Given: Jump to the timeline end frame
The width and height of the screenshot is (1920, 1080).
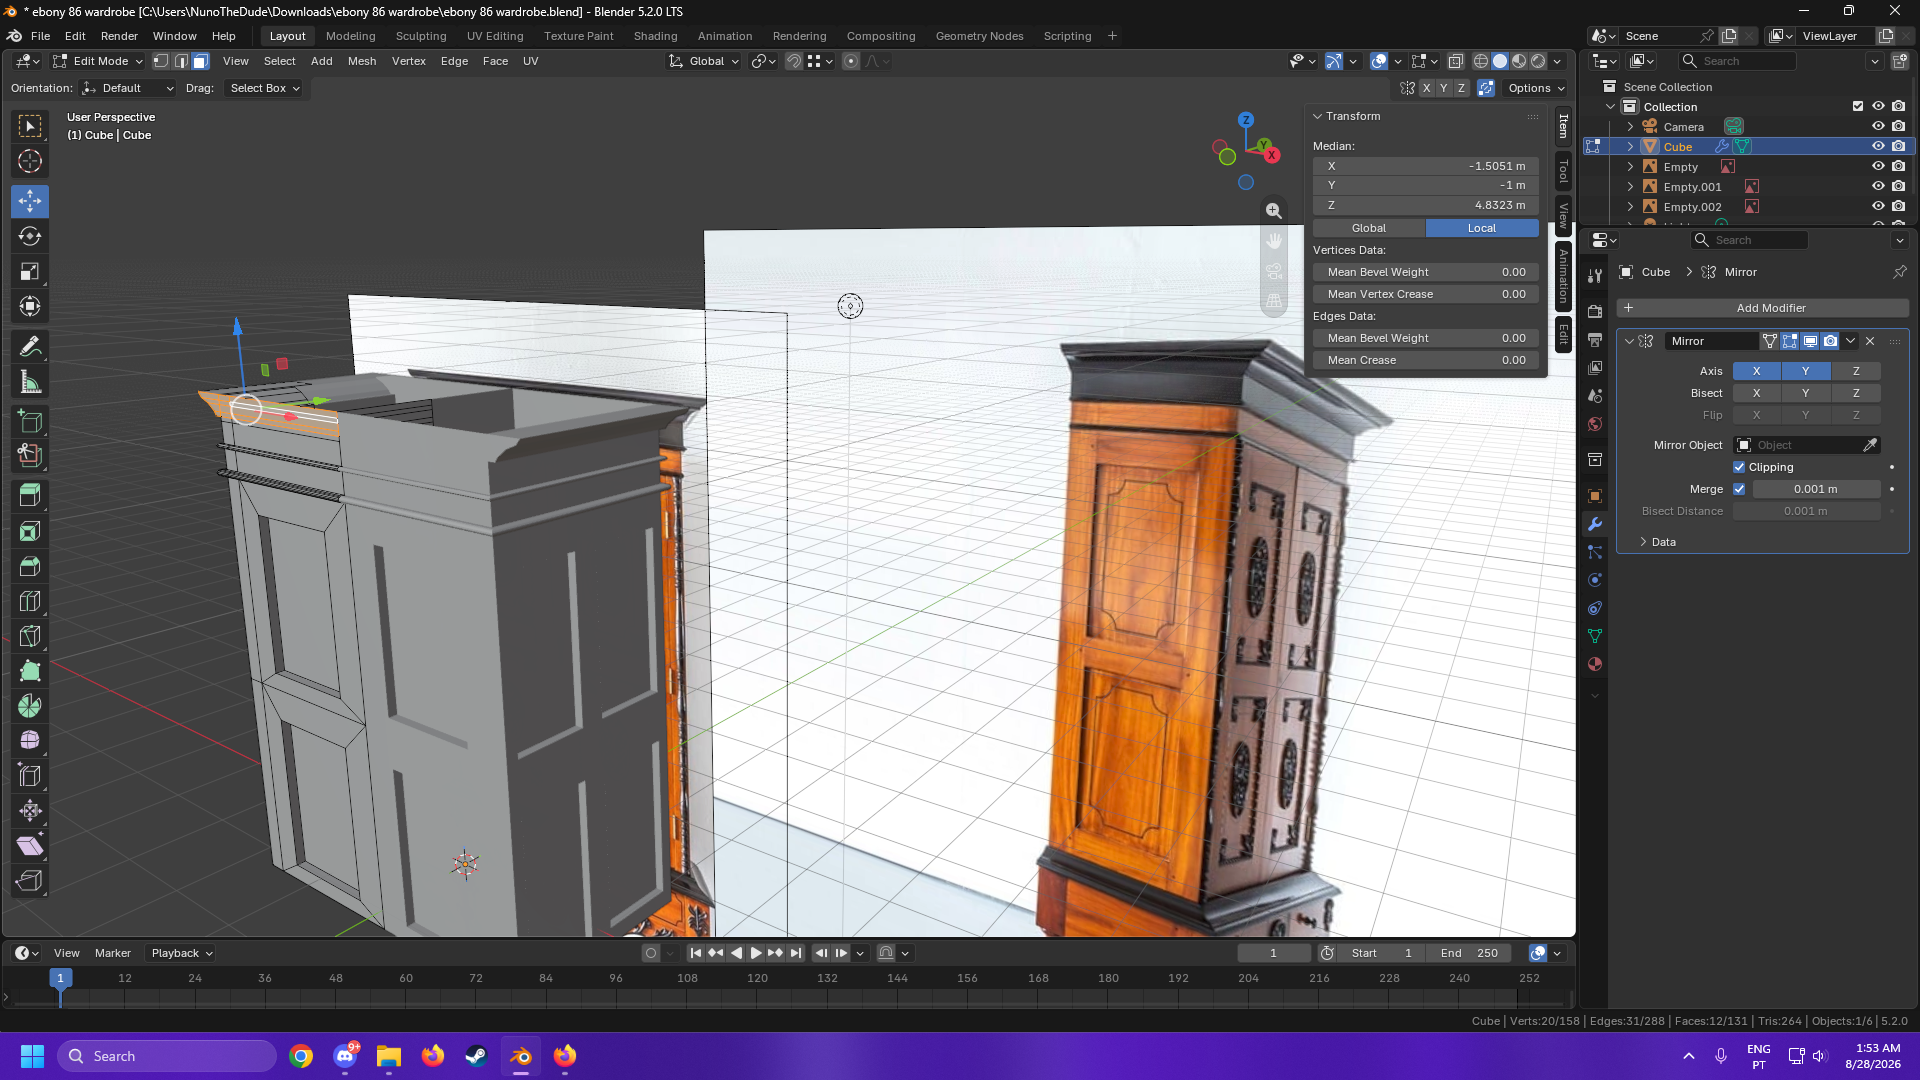Looking at the screenshot, I should click(x=796, y=953).
